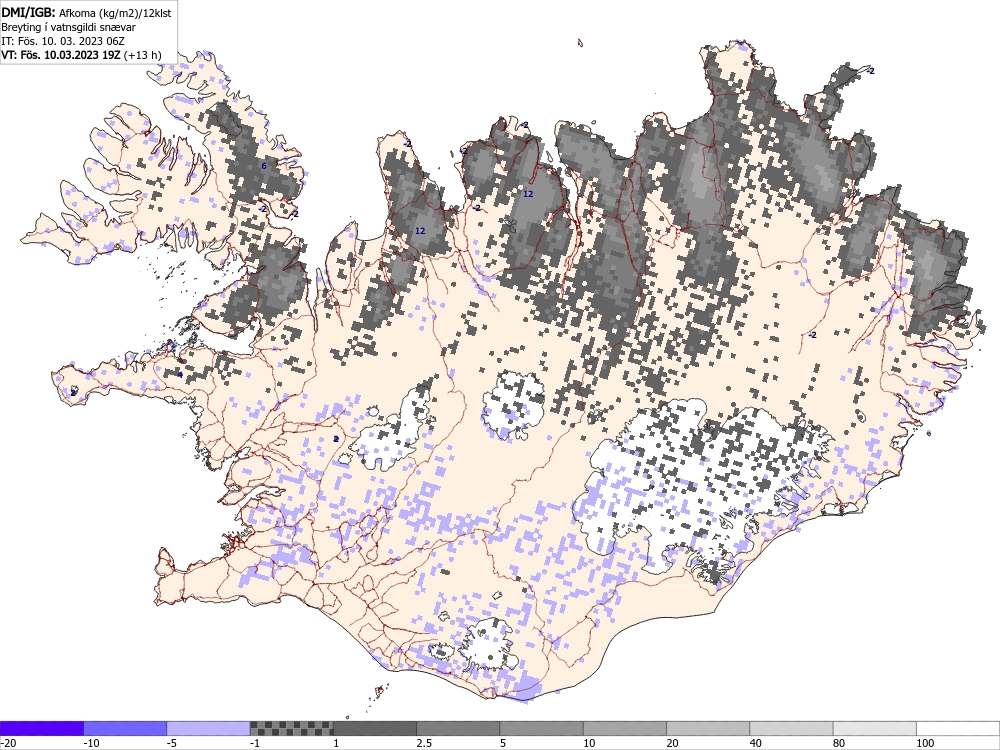Click the '80' legend scale label
Image resolution: width=1000 pixels, height=750 pixels.
coord(839,743)
